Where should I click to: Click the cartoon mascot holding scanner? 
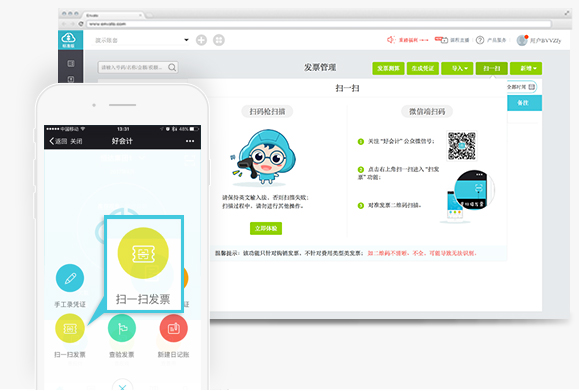263,157
